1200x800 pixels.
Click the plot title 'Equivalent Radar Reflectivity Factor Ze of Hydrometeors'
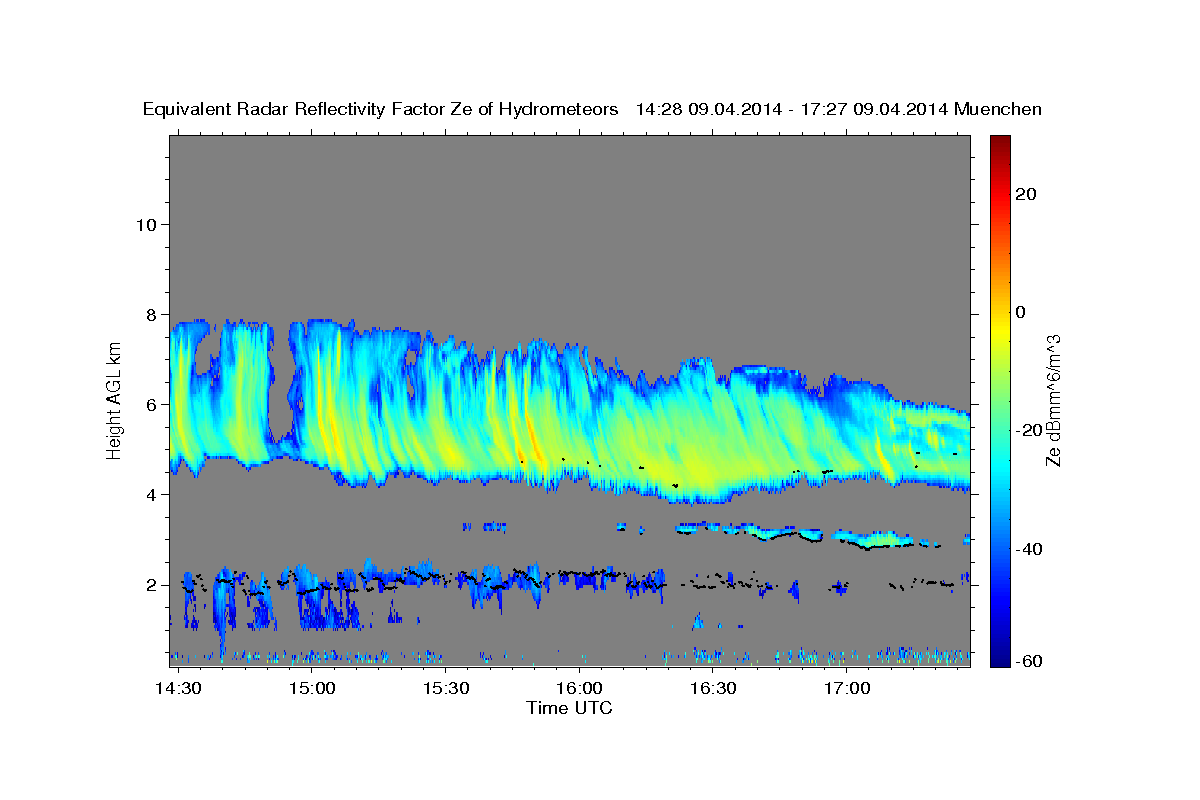(380, 110)
